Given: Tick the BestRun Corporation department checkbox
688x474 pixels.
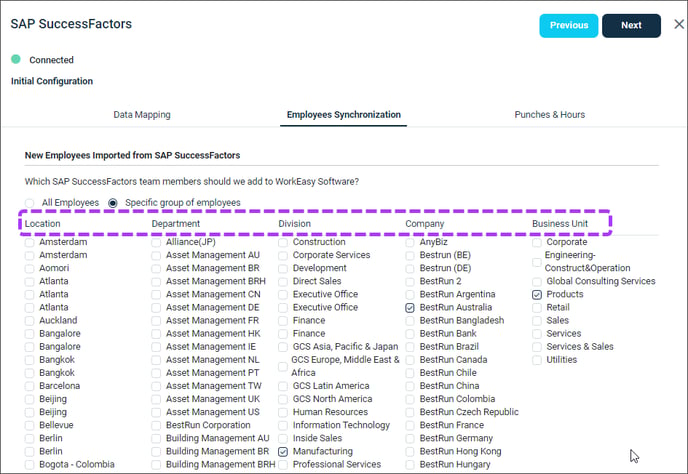Looking at the screenshot, I should [156, 425].
